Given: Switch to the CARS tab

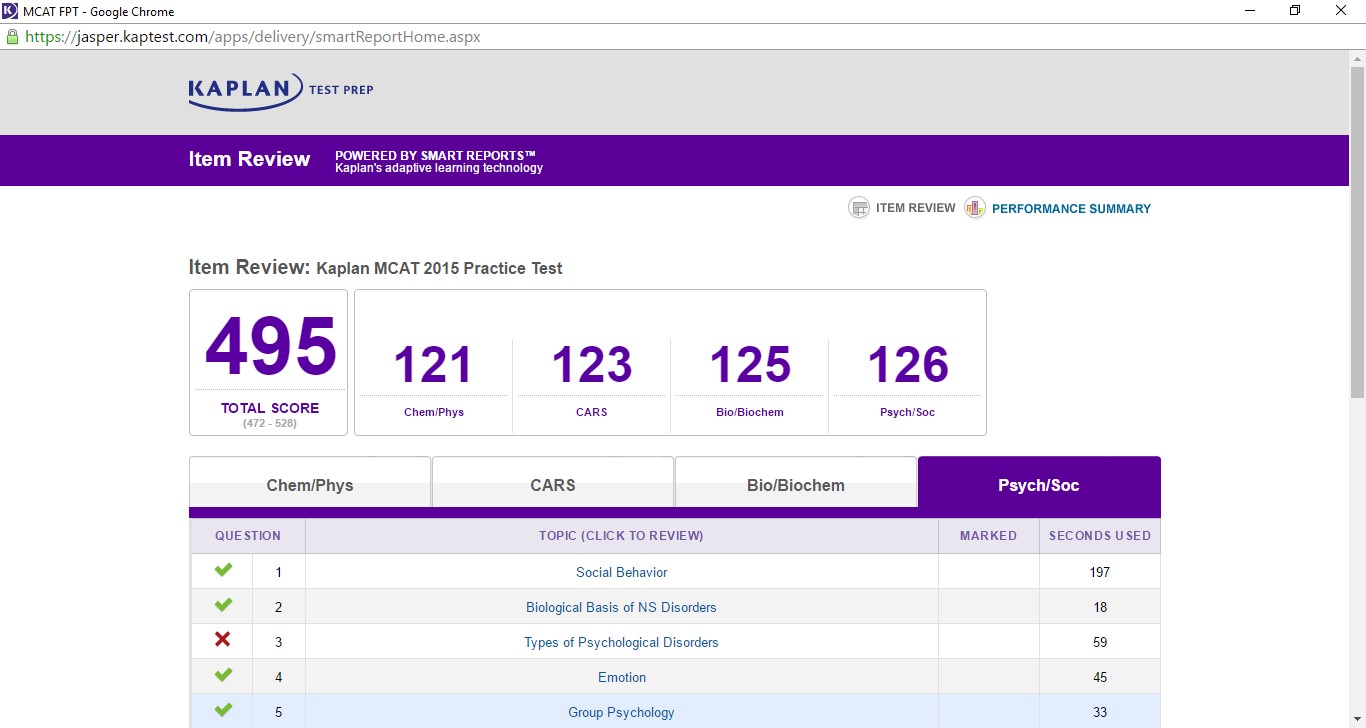Looking at the screenshot, I should [x=553, y=483].
